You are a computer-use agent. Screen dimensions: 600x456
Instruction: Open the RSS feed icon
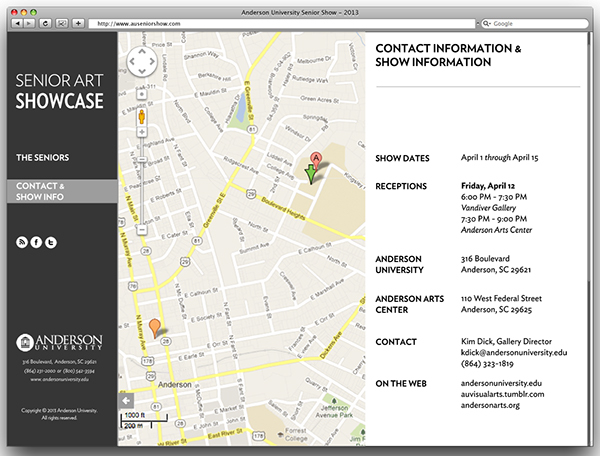[x=22, y=242]
